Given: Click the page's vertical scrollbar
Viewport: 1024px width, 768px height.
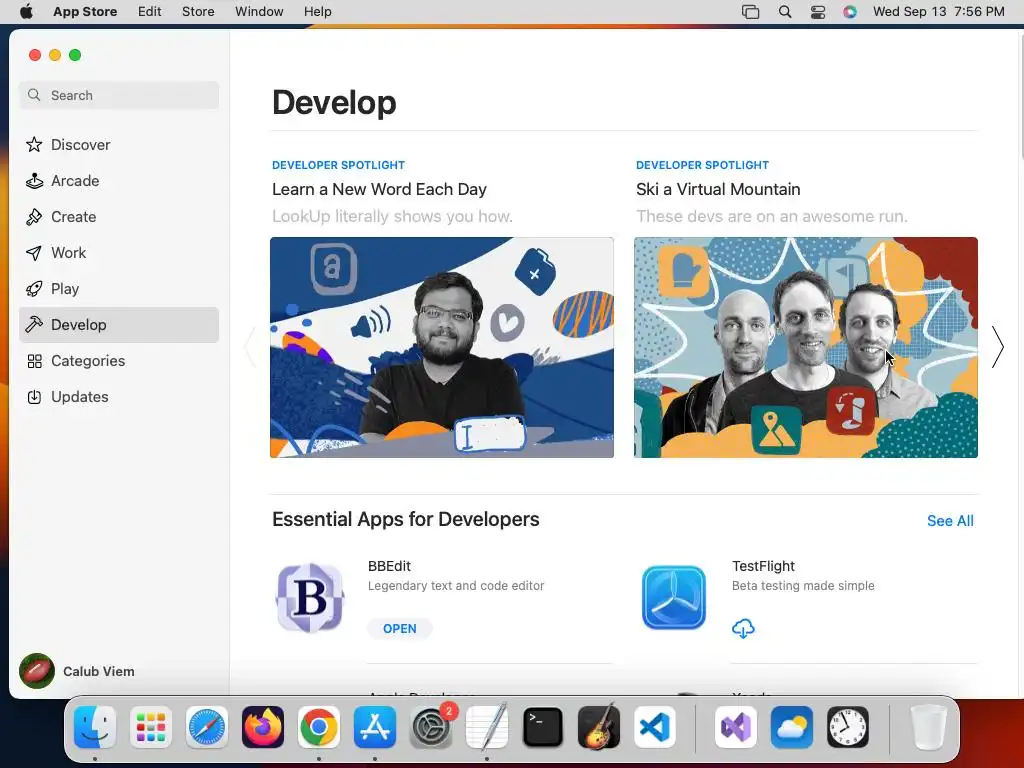Looking at the screenshot, I should pos(1020,95).
